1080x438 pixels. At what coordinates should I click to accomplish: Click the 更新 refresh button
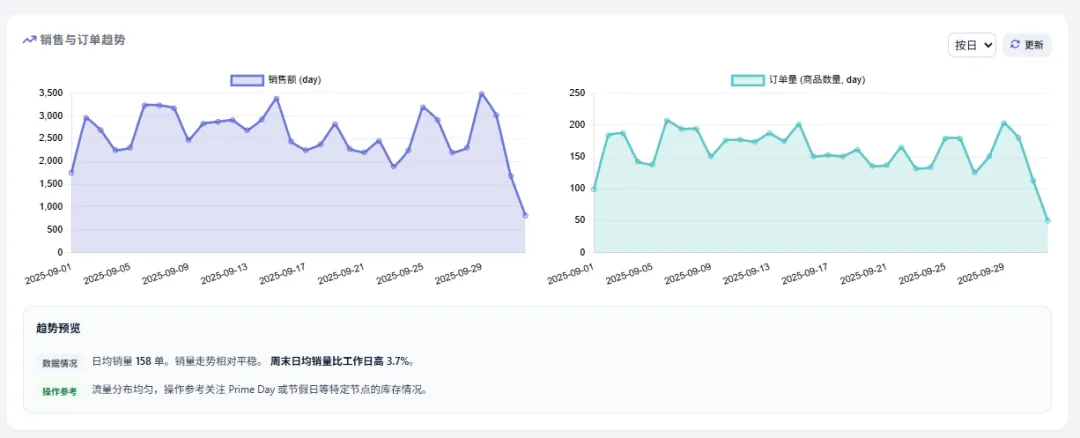(1027, 45)
